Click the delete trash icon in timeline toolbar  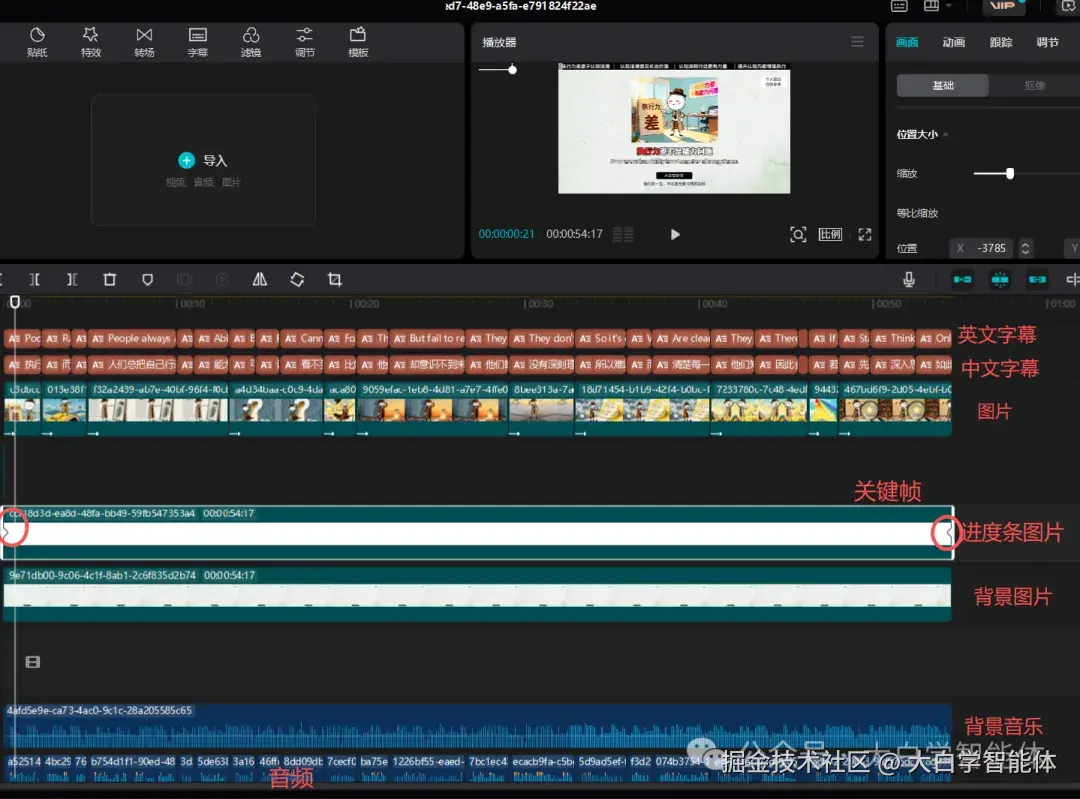(110, 280)
